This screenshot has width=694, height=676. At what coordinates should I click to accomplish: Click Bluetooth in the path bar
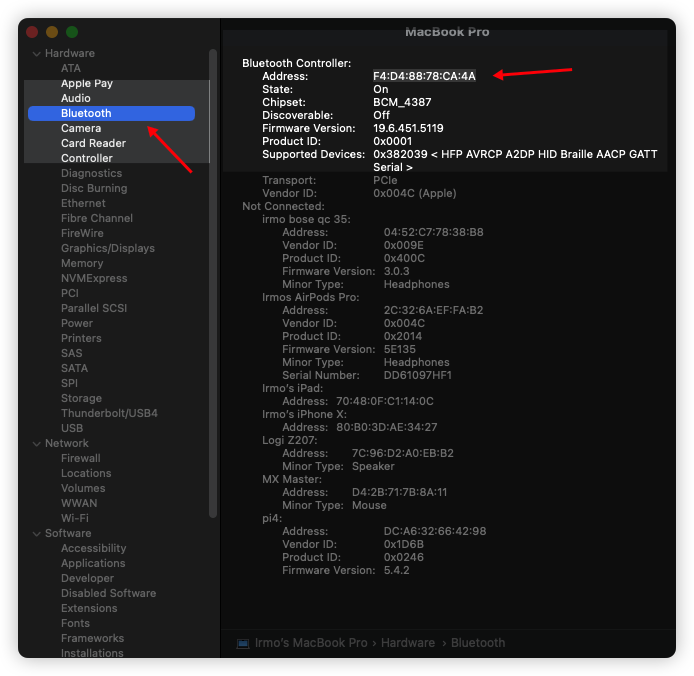click(478, 643)
